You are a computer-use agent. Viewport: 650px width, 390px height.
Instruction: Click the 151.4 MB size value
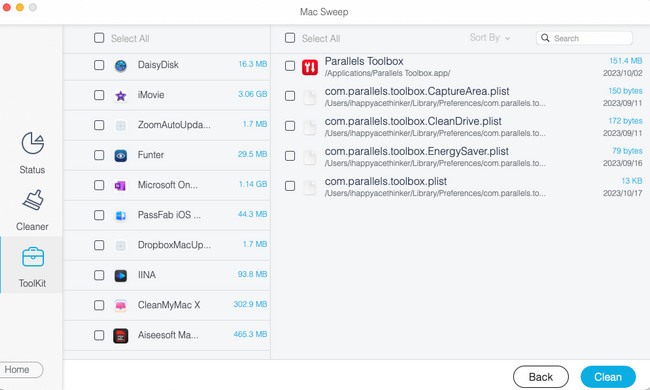point(626,61)
